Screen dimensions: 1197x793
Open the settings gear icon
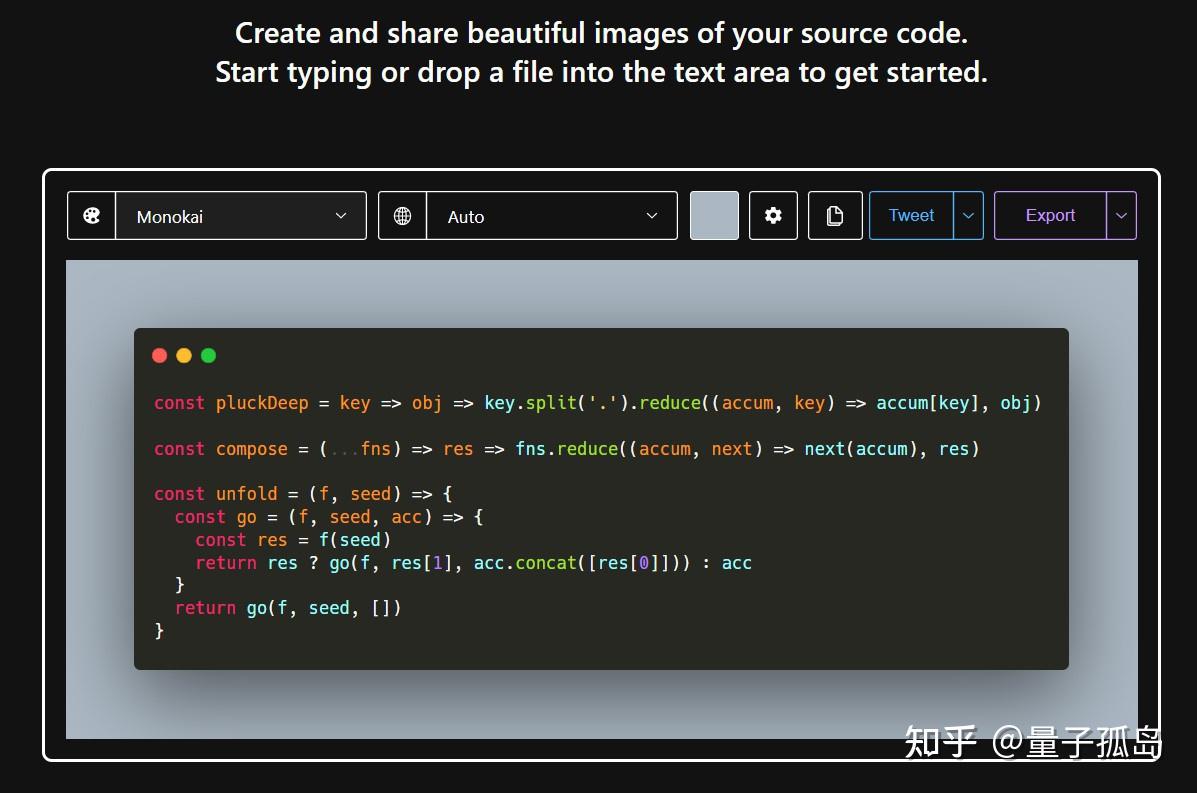tap(773, 215)
